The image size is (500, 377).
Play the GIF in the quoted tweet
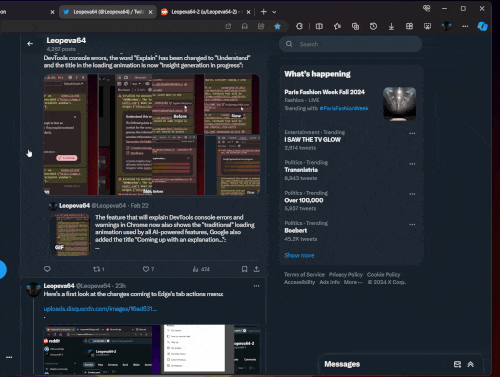70,235
